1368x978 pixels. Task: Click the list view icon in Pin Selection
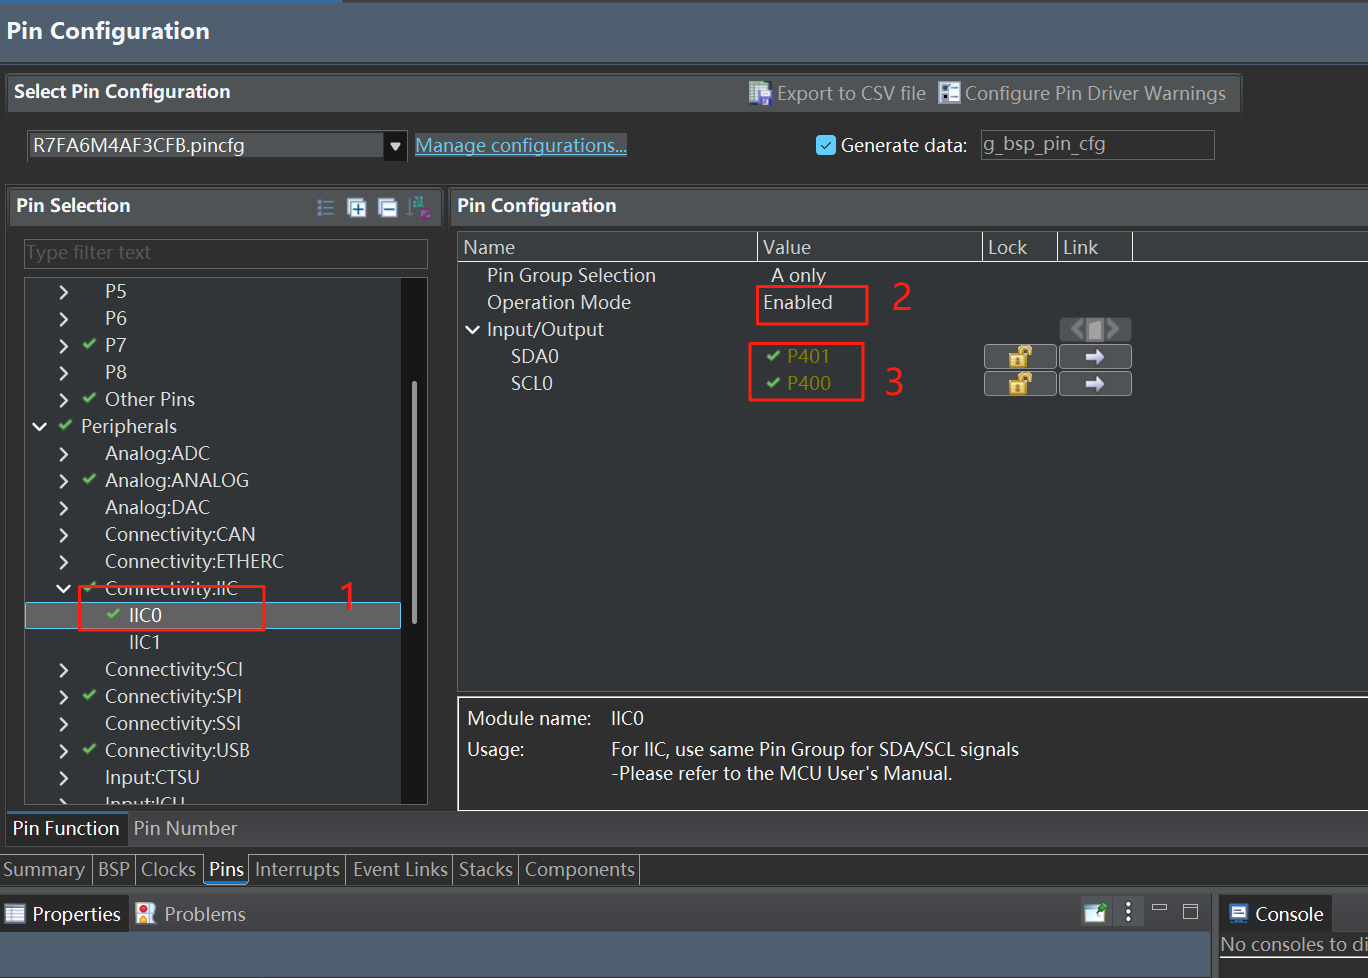[x=326, y=207]
